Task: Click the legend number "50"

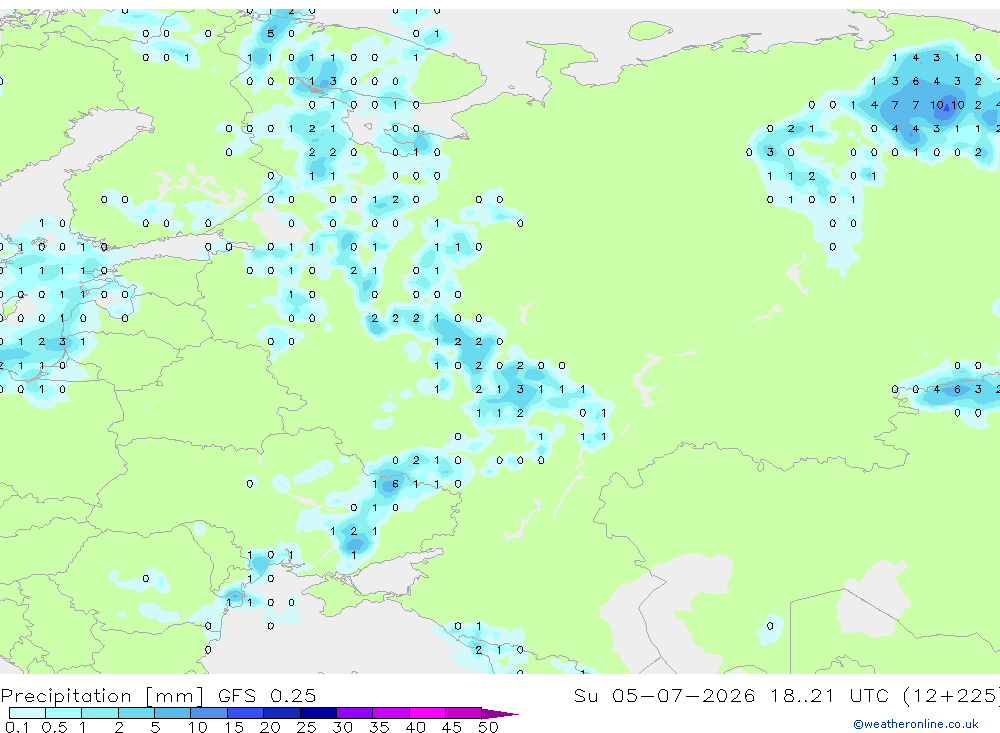Action: [488, 727]
